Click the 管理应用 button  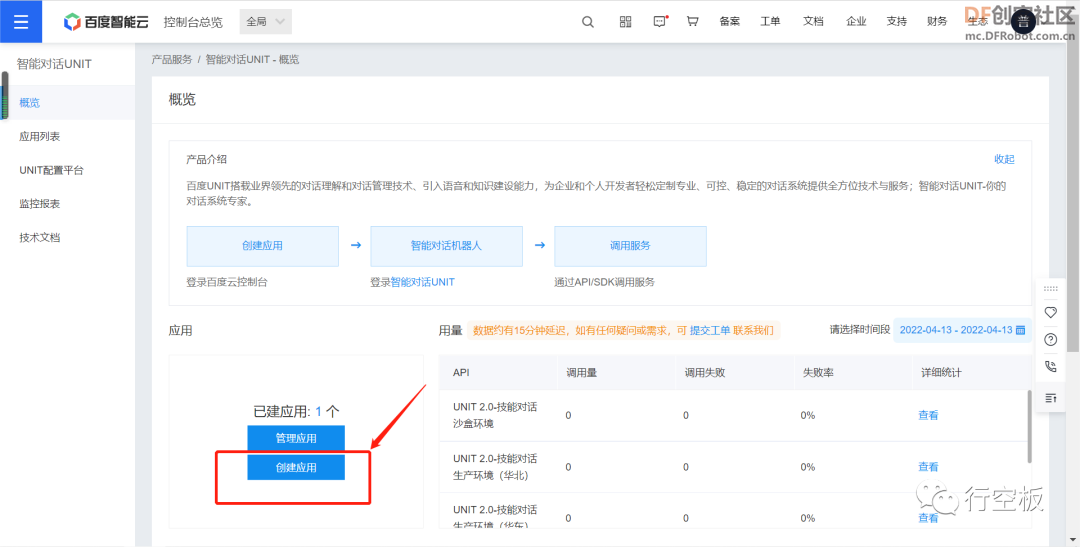[x=296, y=438]
